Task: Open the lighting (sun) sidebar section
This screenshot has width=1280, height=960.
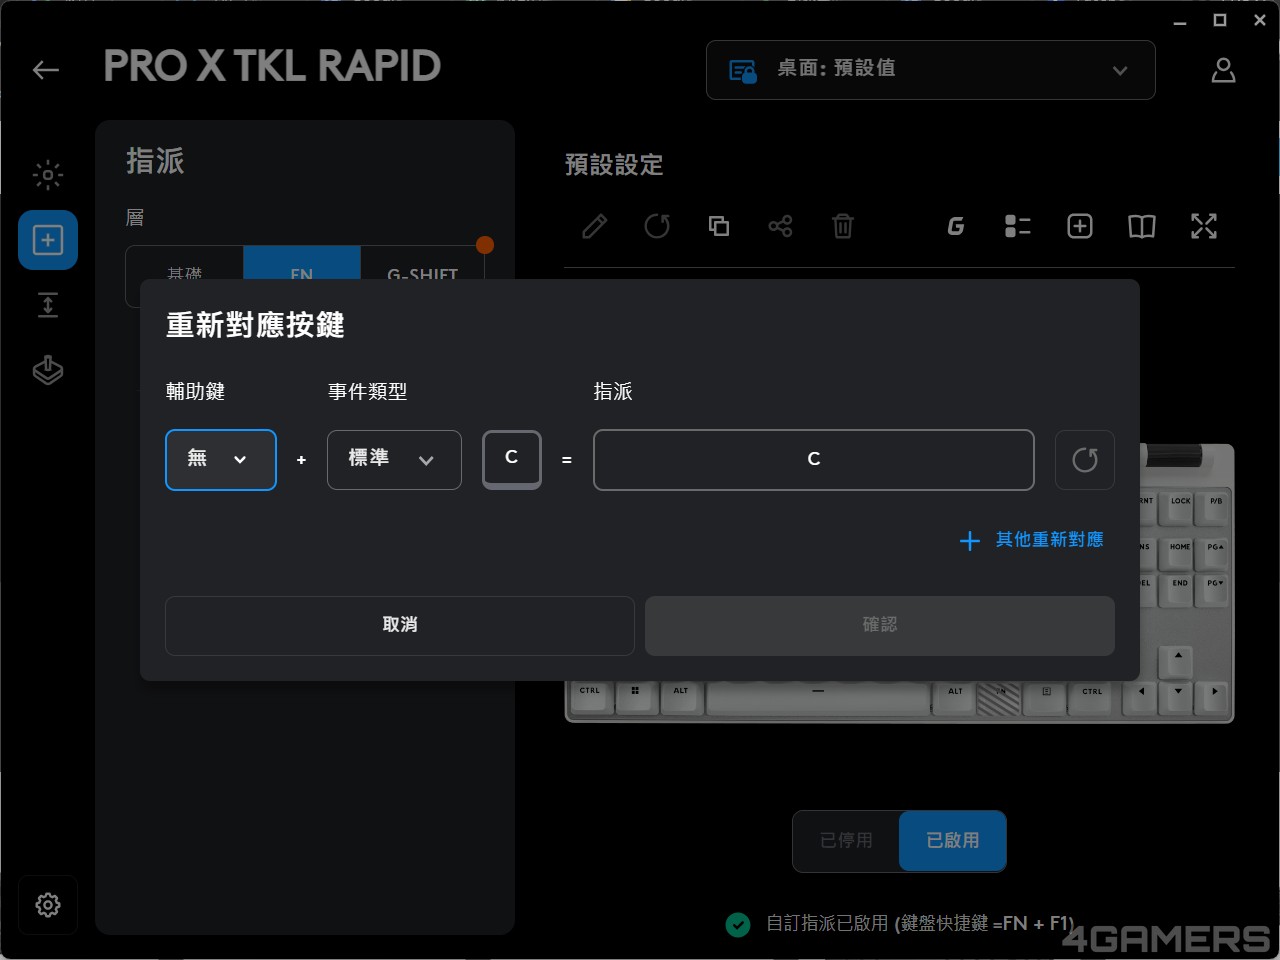Action: click(x=47, y=175)
